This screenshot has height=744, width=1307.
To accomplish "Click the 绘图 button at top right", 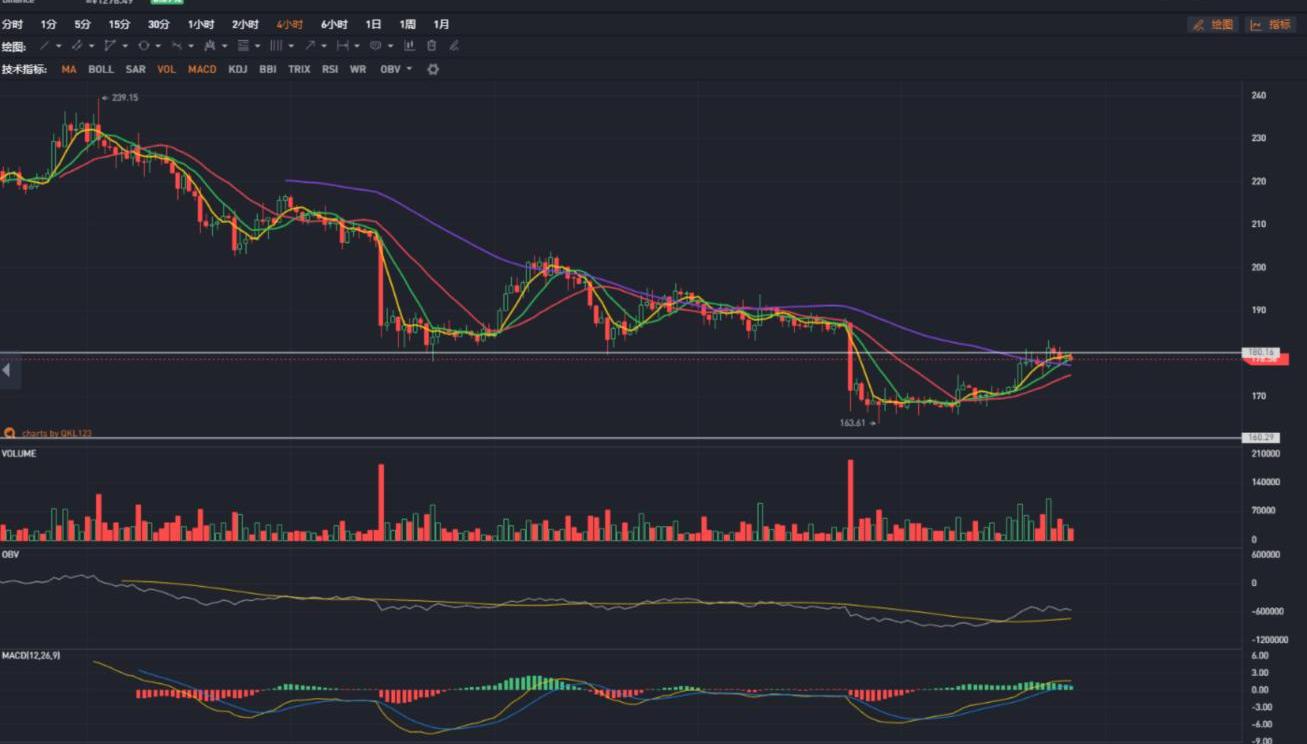I will [x=1213, y=25].
